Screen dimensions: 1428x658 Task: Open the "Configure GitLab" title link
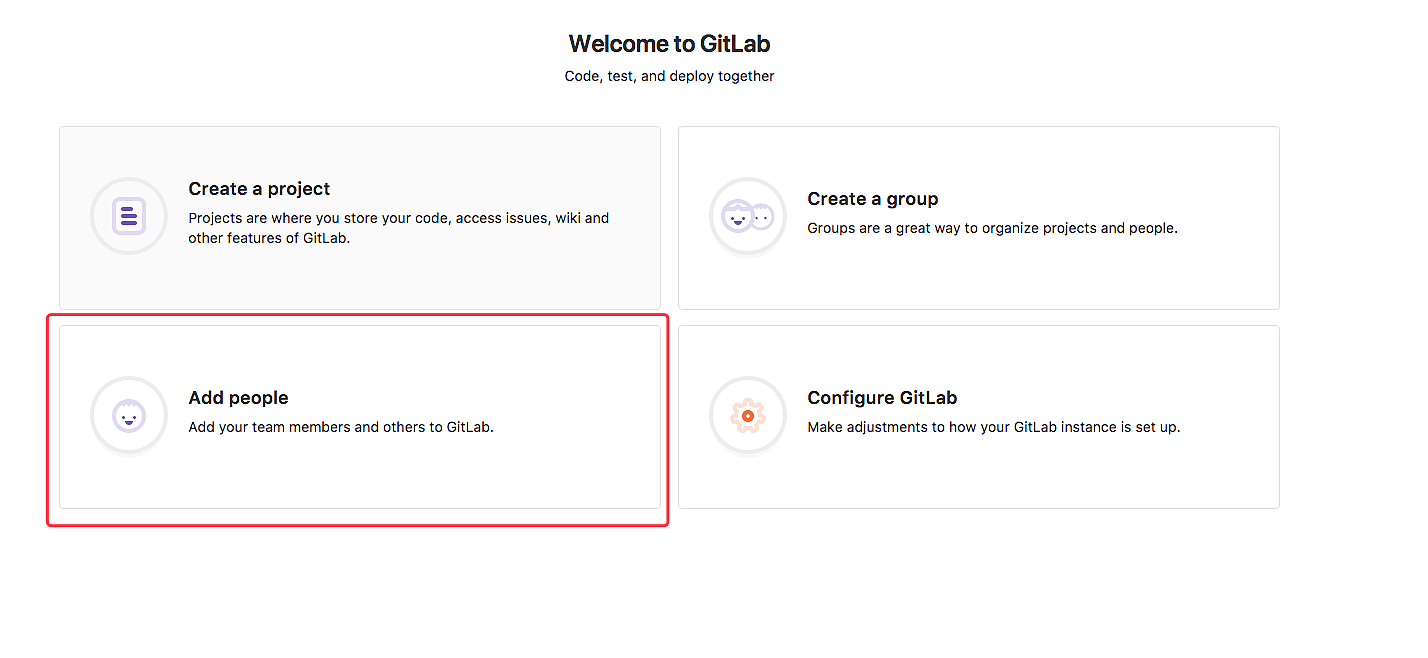point(882,398)
